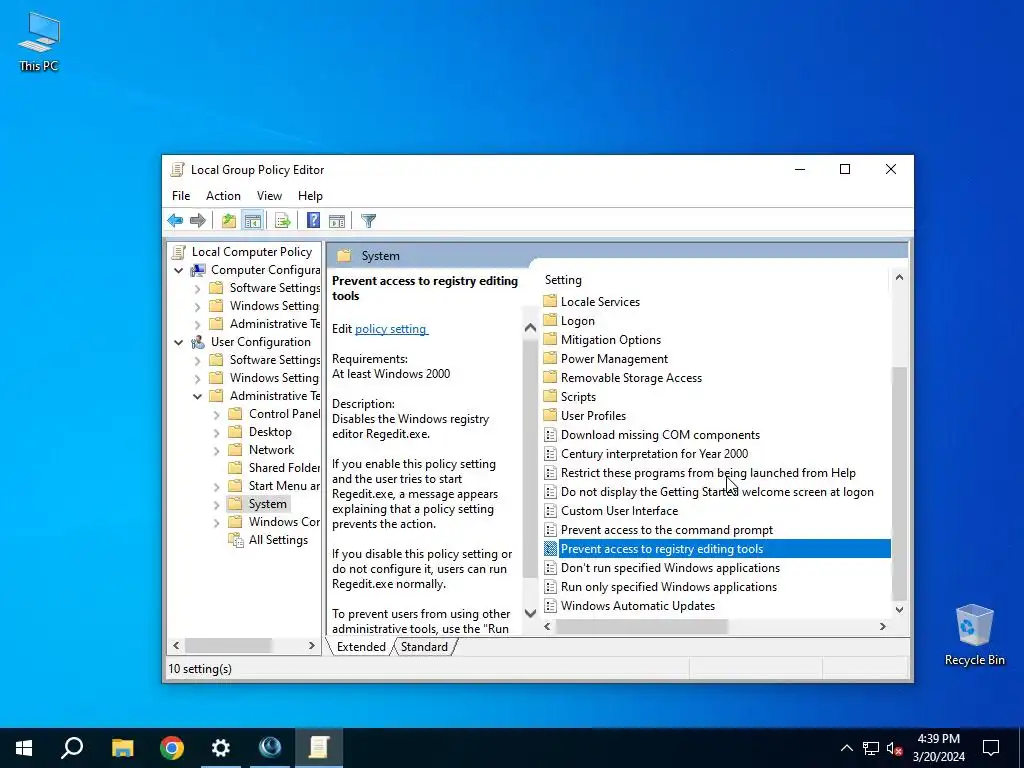Toggle Show/Hide Action Pane icon
Screen dimensions: 1024x768
tap(337, 221)
